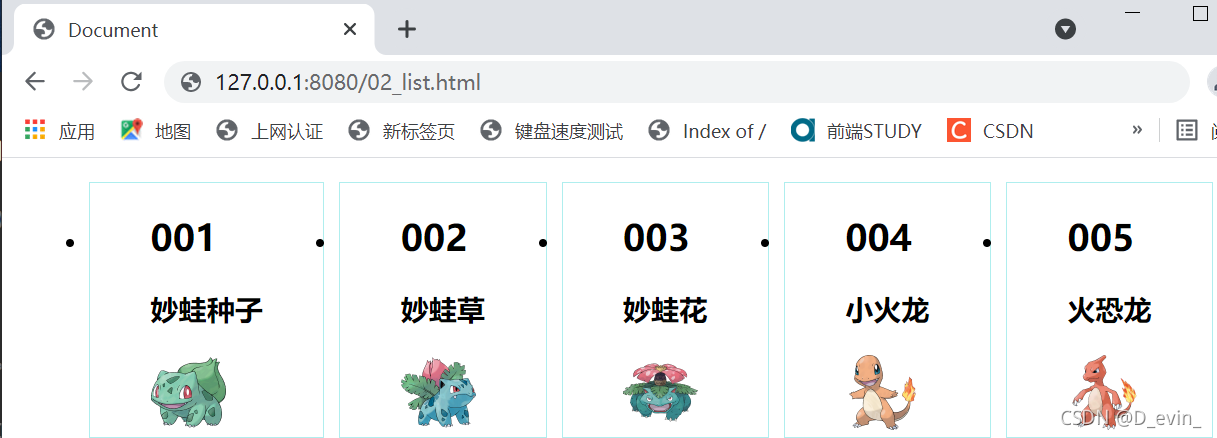Close the Document tab
The width and height of the screenshot is (1217, 438).
350,29
